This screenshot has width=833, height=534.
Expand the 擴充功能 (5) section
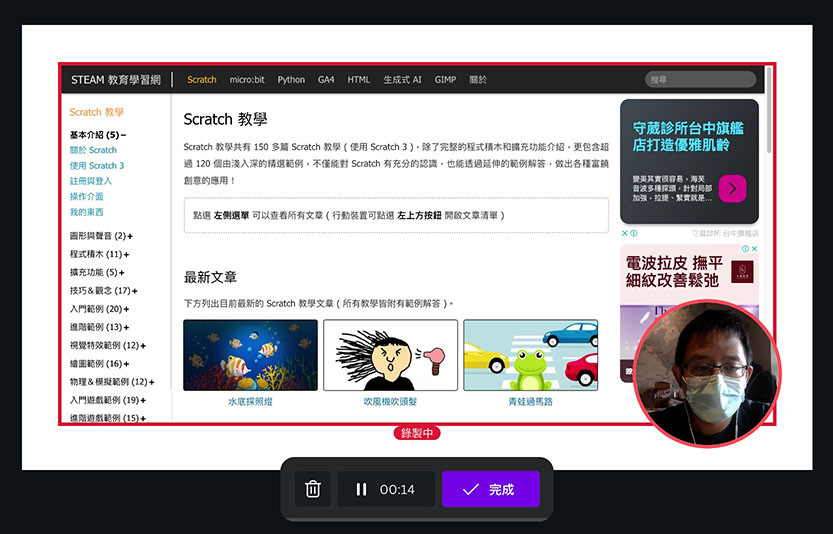point(97,273)
